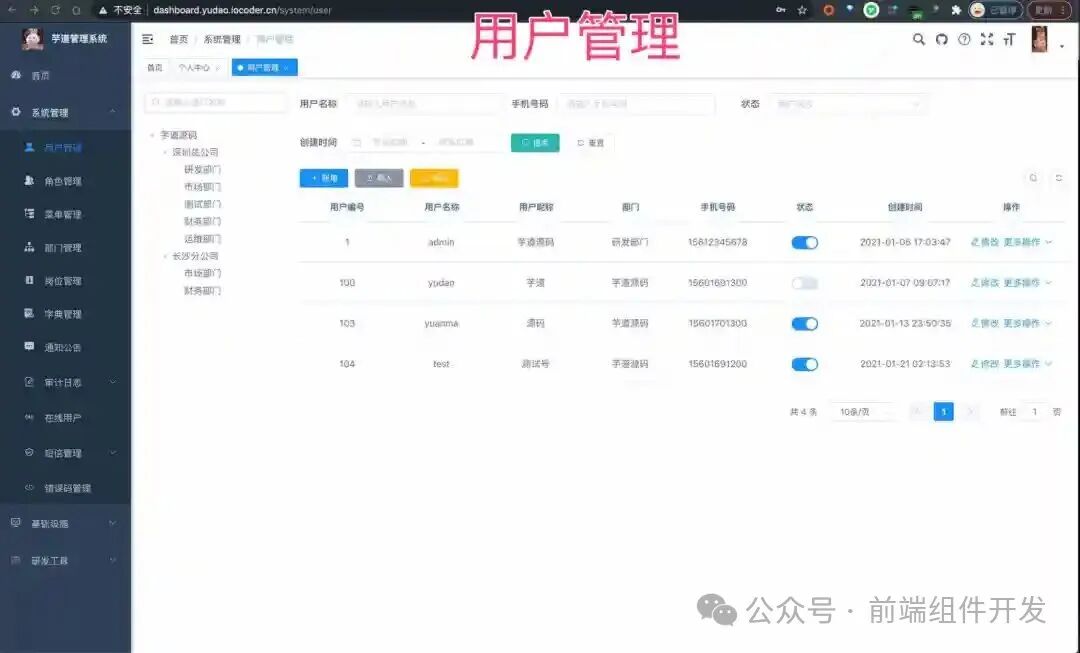This screenshot has height=653, width=1080.
Task: Open 更多操作 dropdown for user yuanma
Action: pos(1019,323)
